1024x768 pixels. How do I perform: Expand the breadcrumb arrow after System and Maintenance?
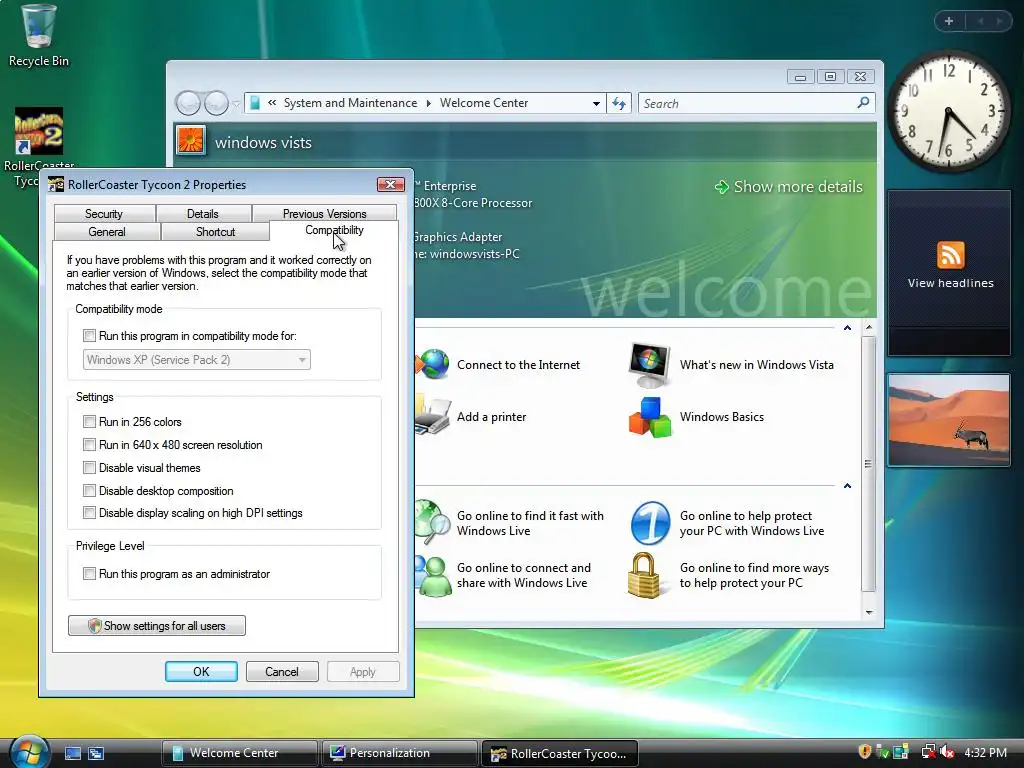(428, 103)
